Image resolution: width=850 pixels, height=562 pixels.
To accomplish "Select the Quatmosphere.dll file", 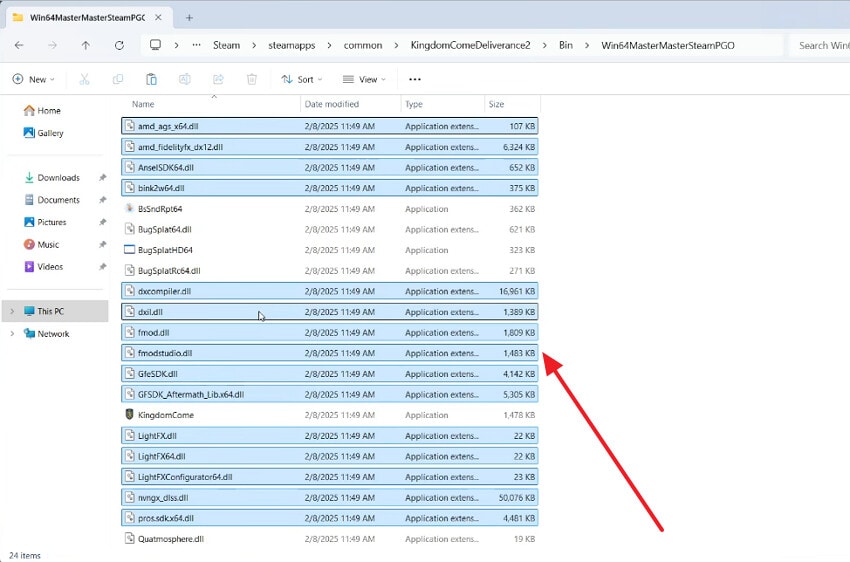I will 330,539.
